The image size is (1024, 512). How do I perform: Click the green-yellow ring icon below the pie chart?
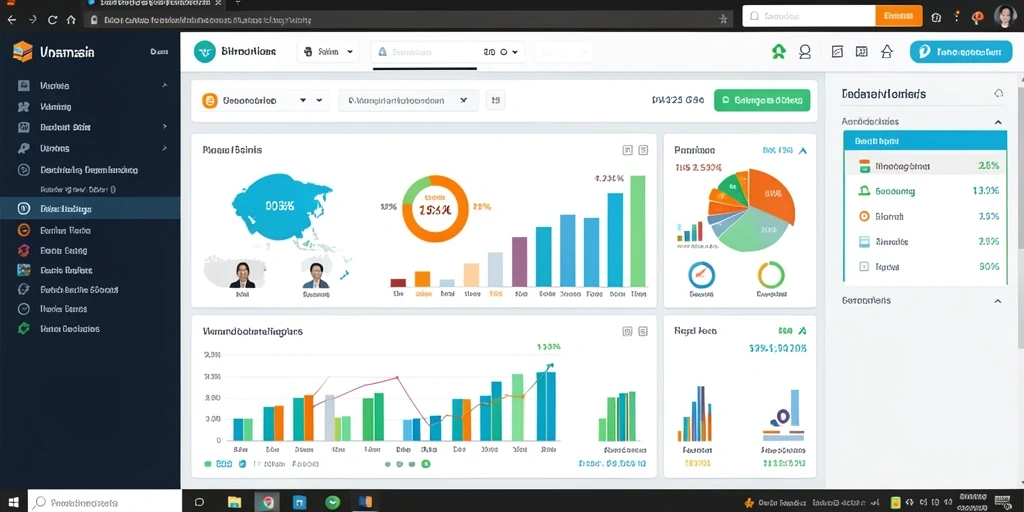[x=771, y=275]
